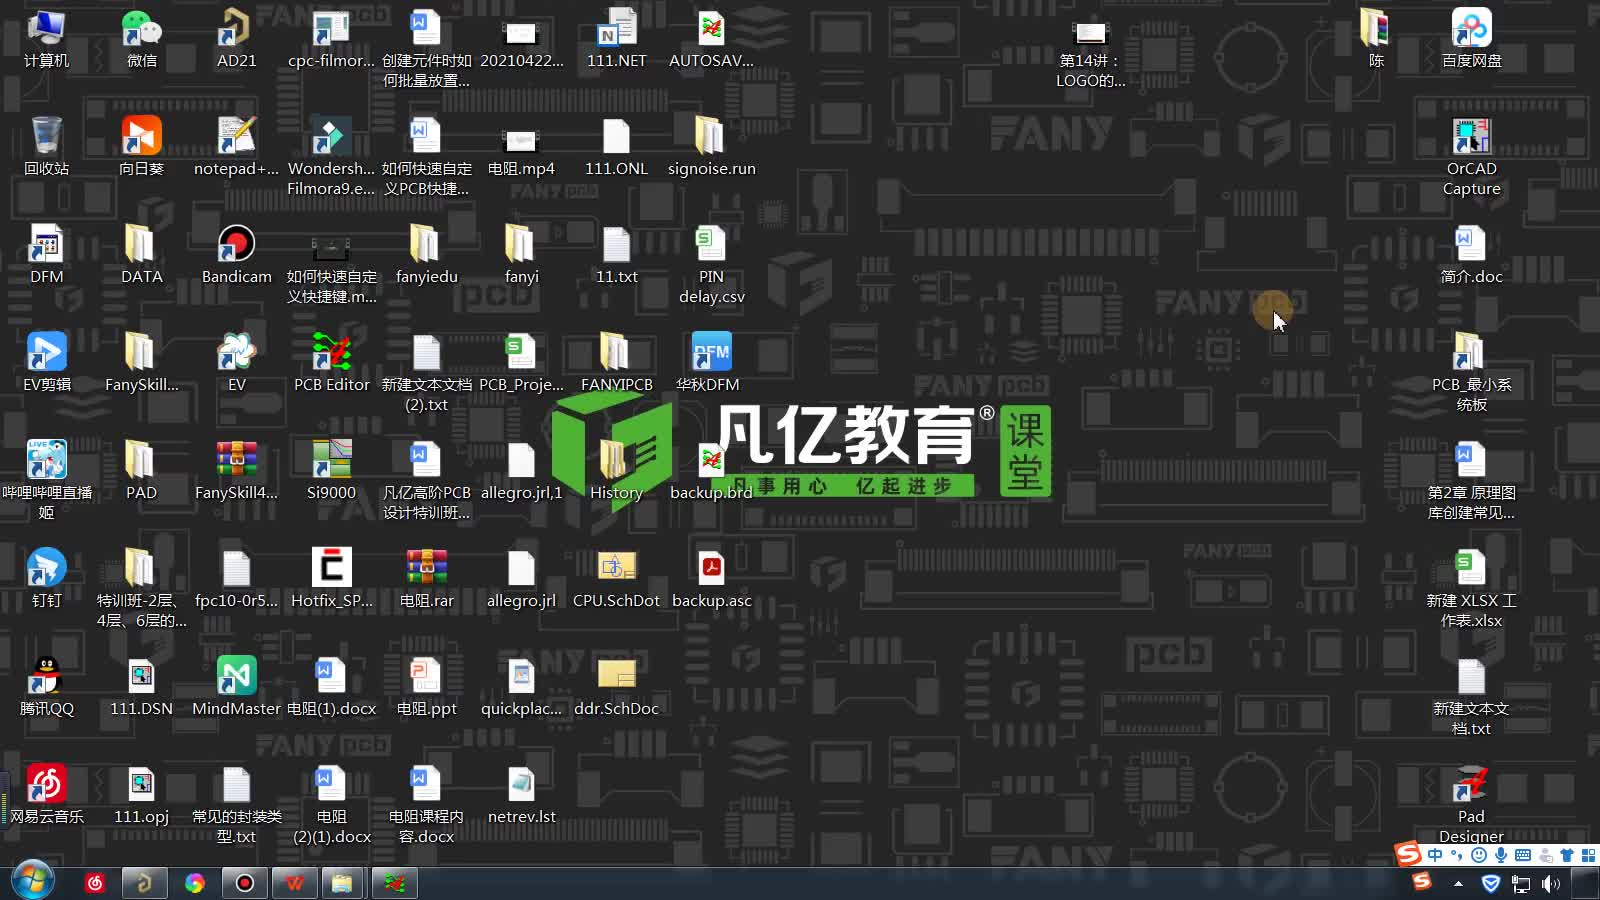Select the 电阻课程内容.docx file
This screenshot has width=1600, height=900.
point(426,804)
